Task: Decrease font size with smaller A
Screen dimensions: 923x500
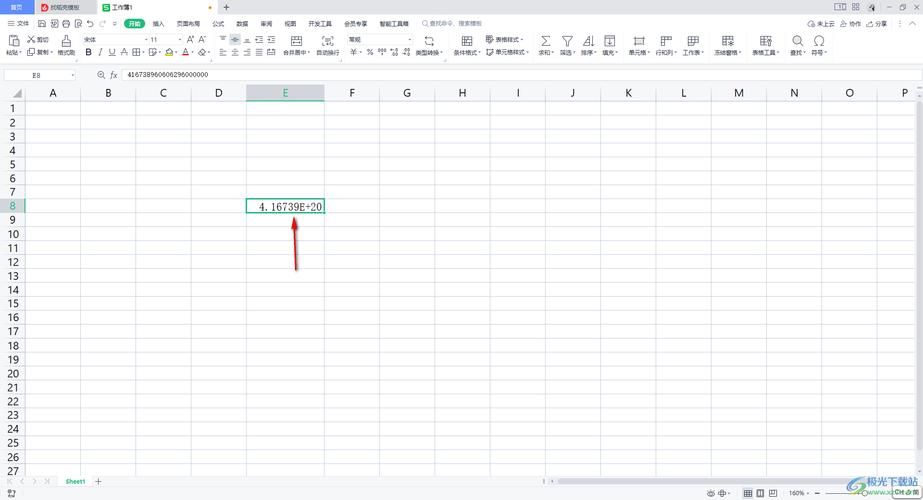Action: pyautogui.click(x=202, y=39)
